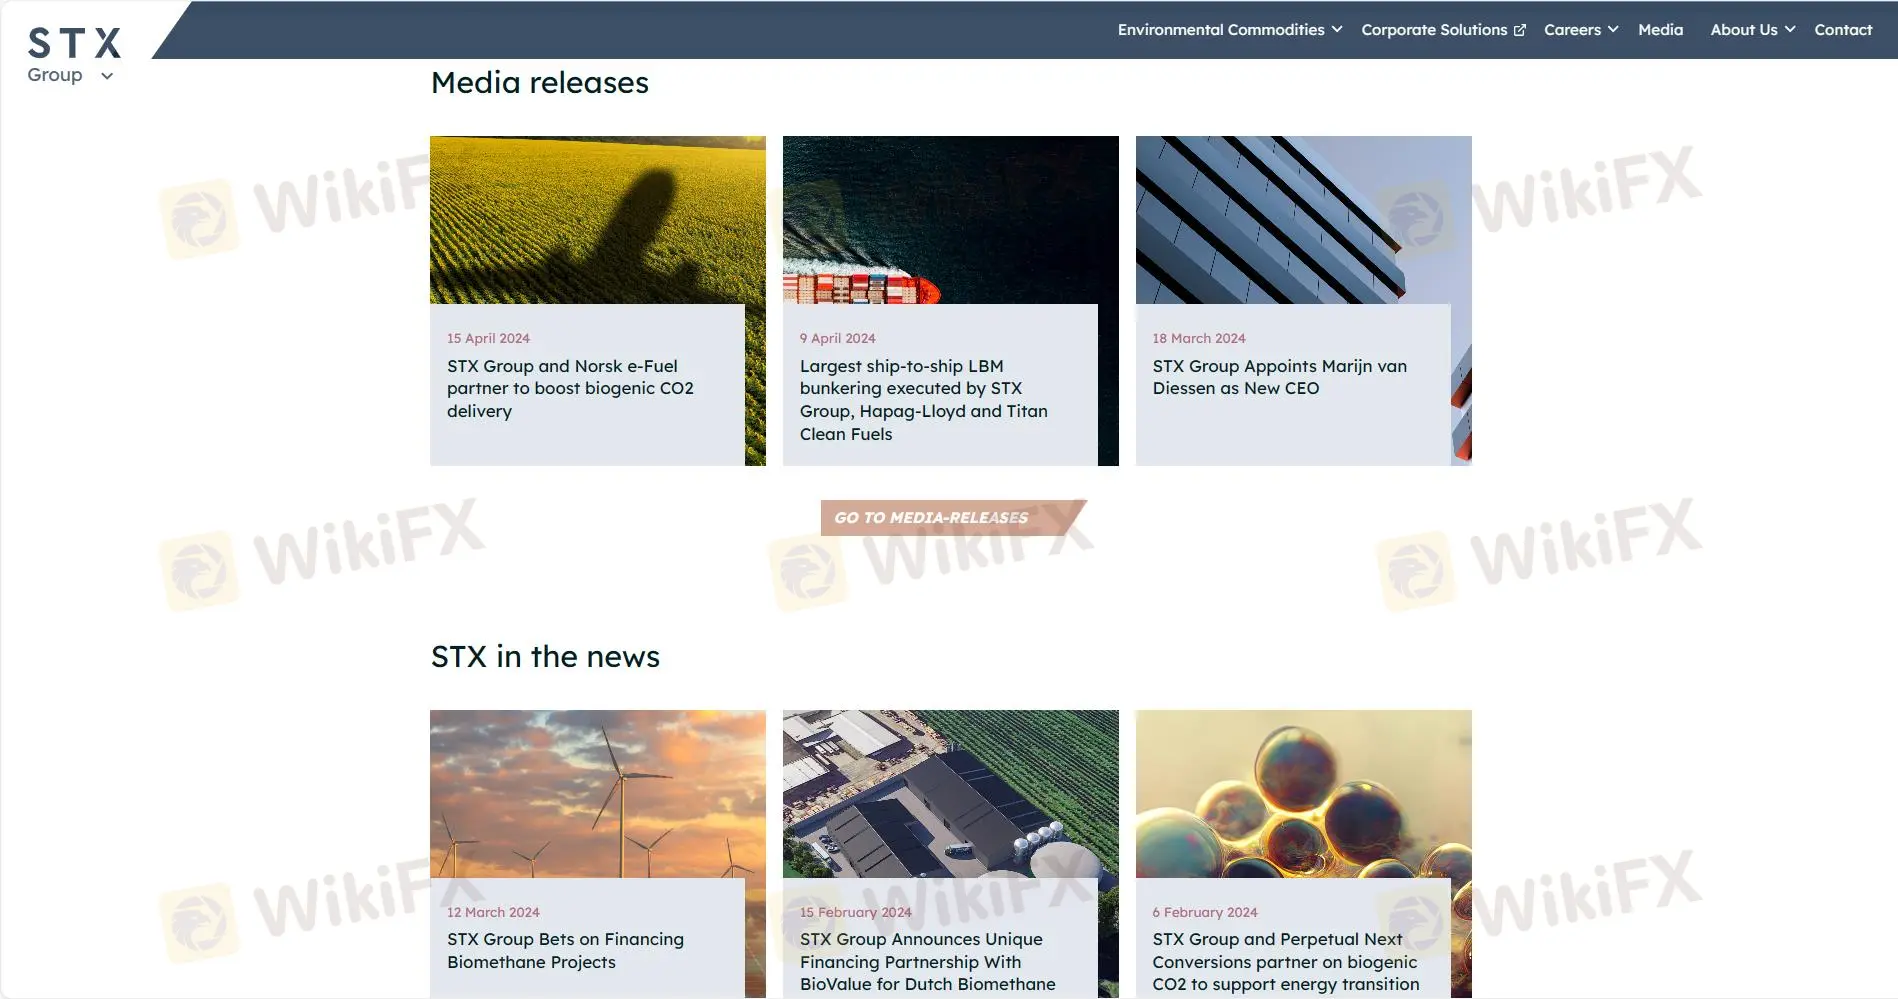Image resolution: width=1898 pixels, height=999 pixels.
Task: Read the Norsk e-Fuel biogenic CO2 article
Action: pos(570,389)
